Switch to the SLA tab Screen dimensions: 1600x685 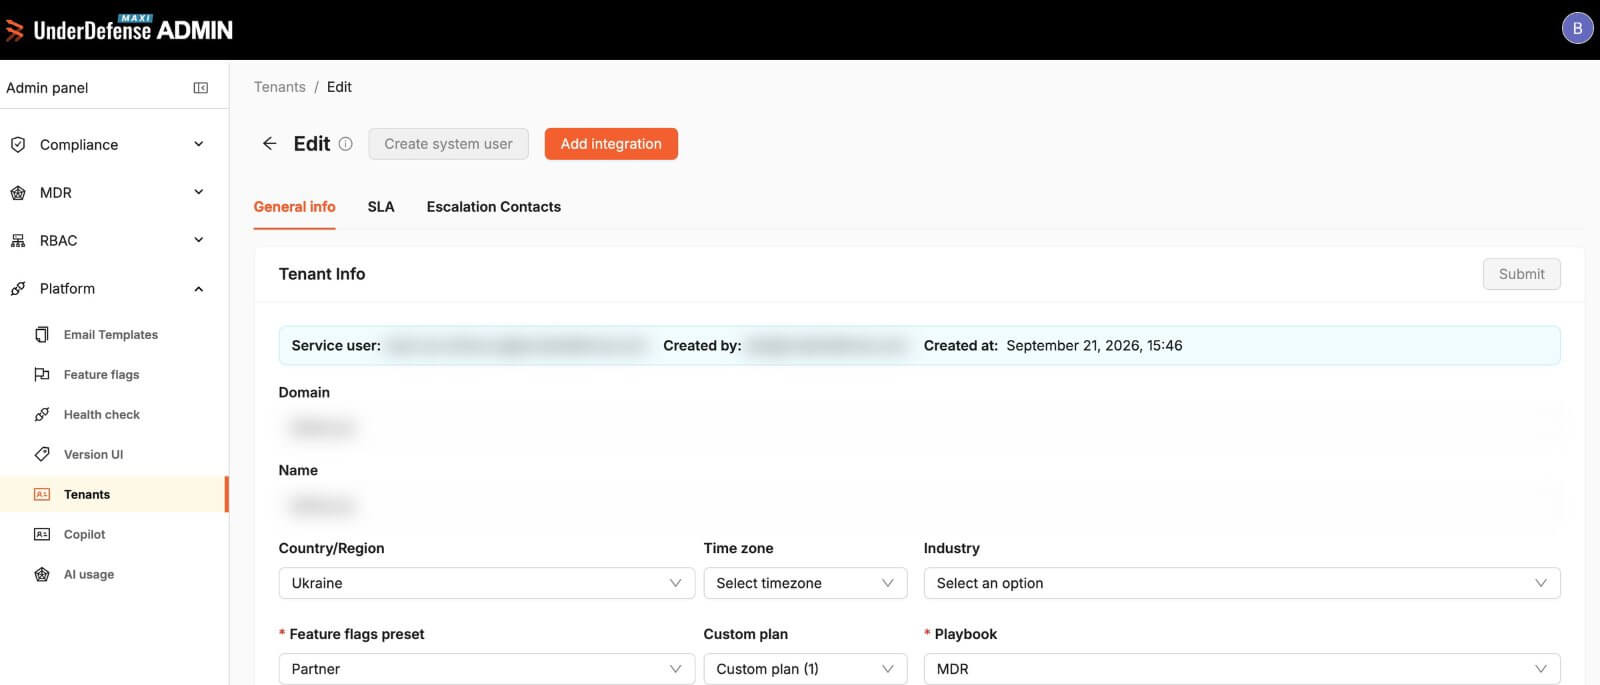(381, 207)
